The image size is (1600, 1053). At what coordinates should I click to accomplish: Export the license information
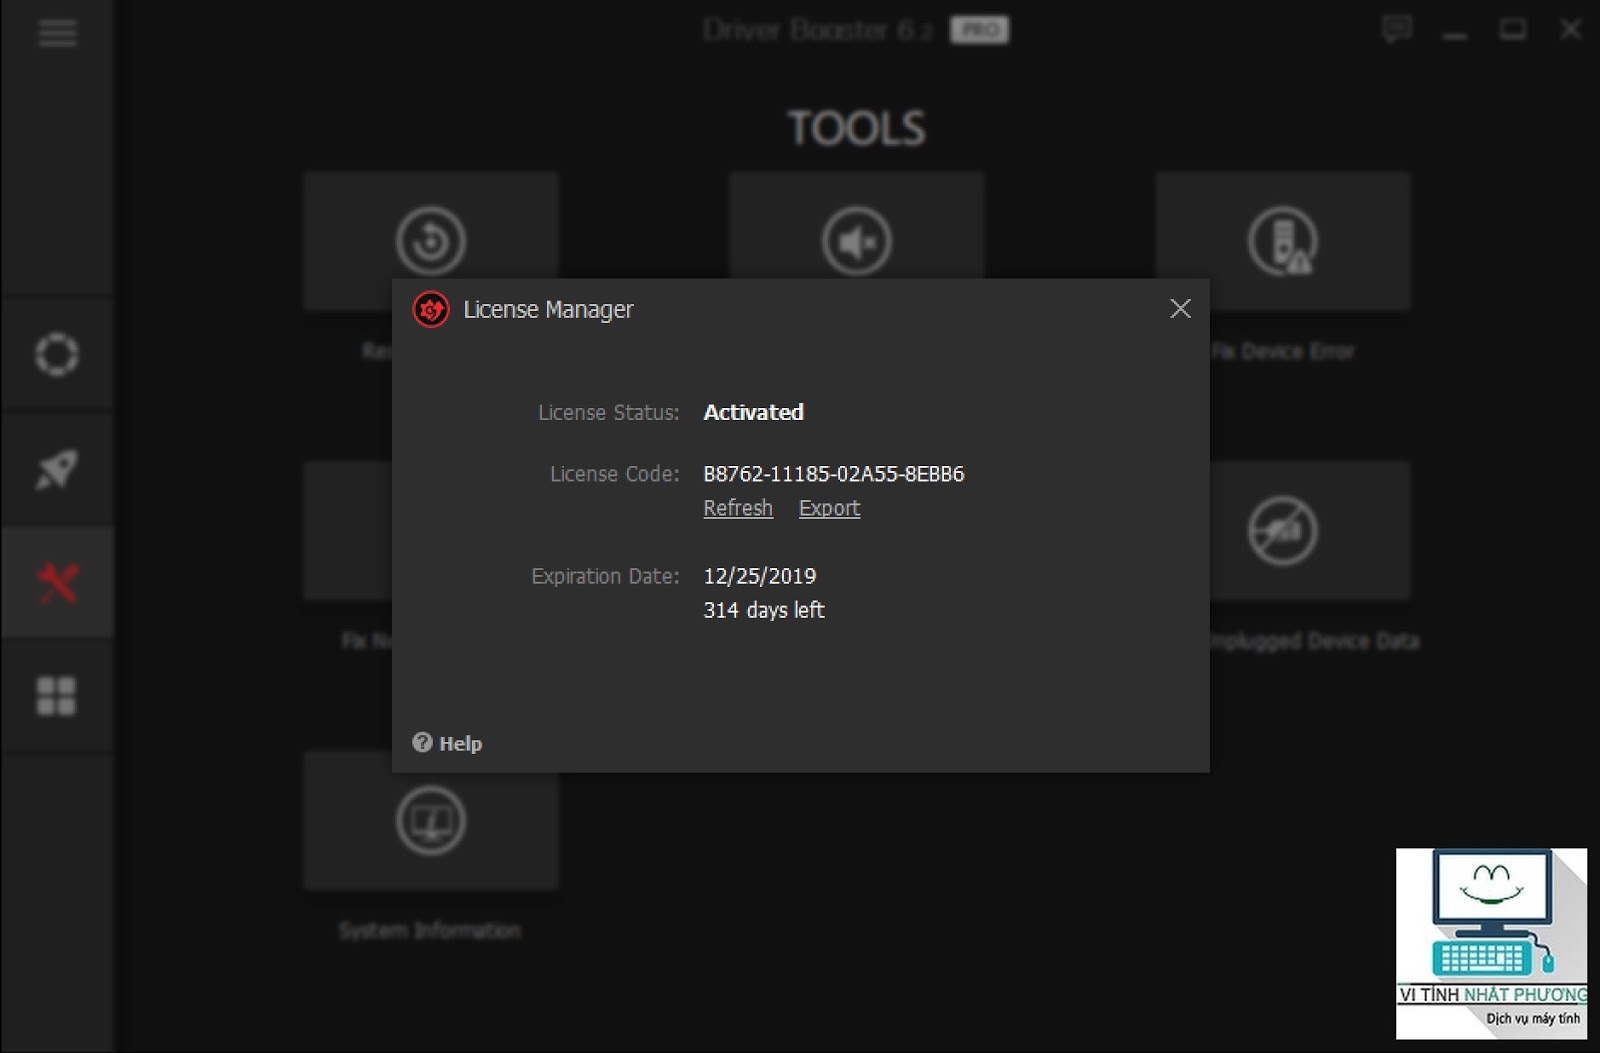coord(829,508)
